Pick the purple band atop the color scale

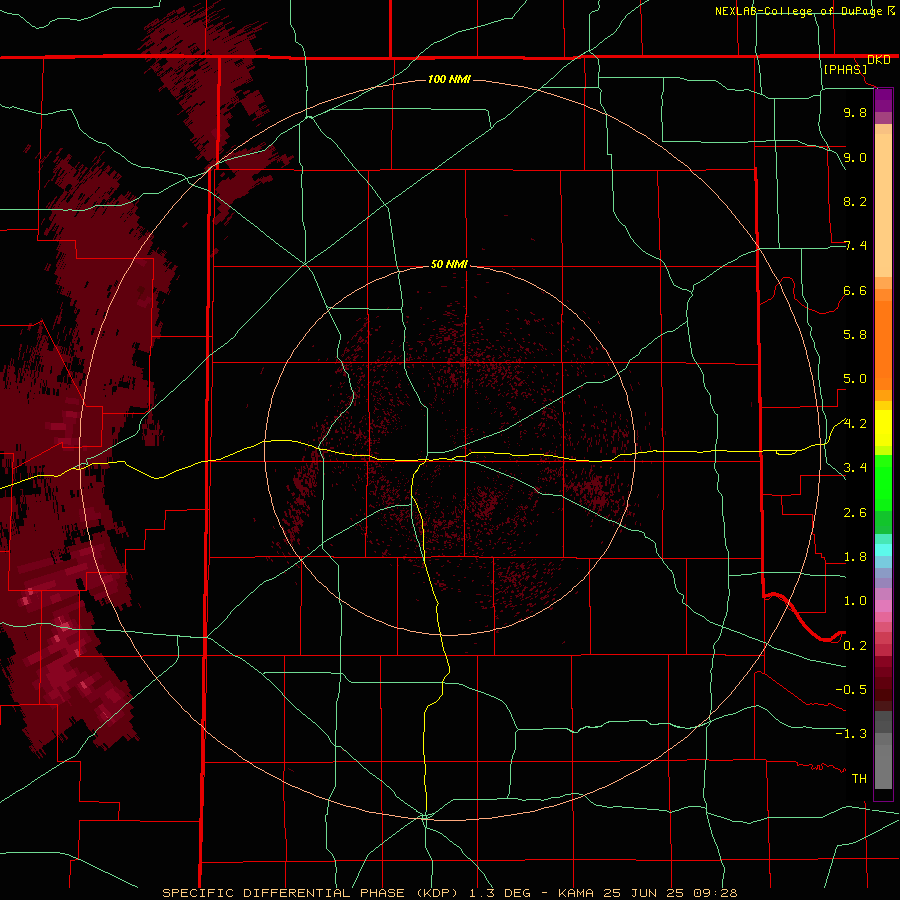(x=883, y=101)
